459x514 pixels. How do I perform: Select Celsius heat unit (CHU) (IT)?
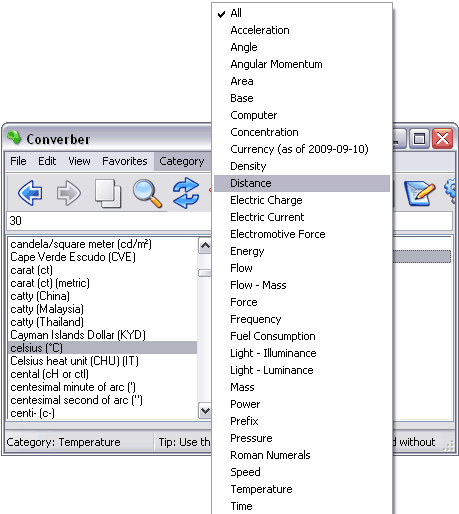[x=102, y=361]
